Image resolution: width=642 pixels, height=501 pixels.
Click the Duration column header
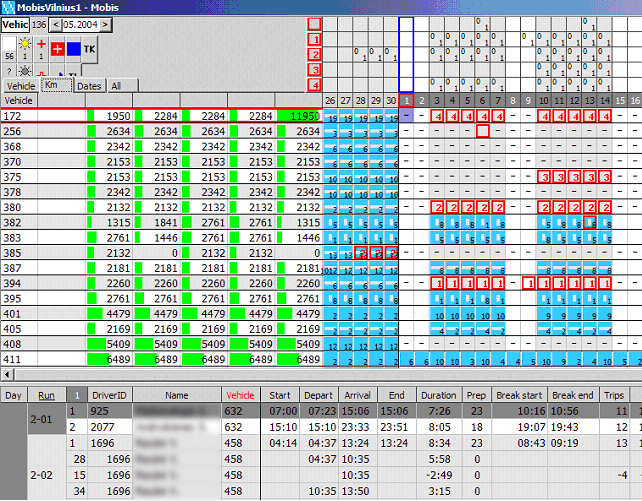(x=439, y=395)
